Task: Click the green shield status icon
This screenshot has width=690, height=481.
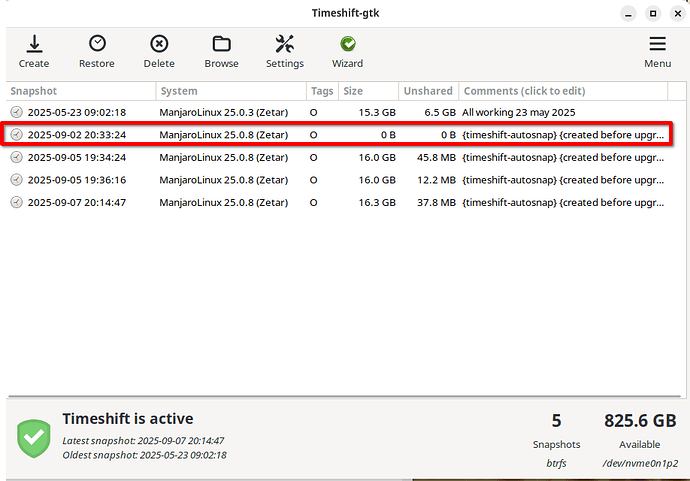Action: [33, 438]
